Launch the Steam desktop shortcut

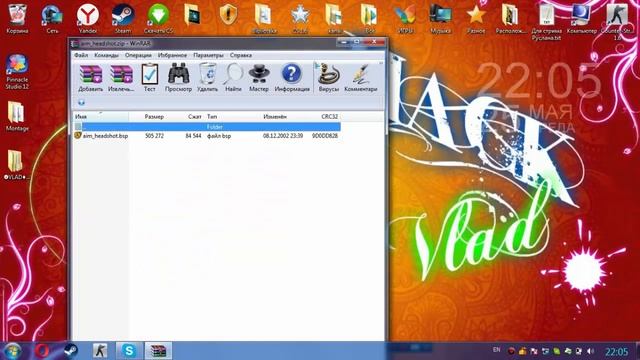(123, 18)
